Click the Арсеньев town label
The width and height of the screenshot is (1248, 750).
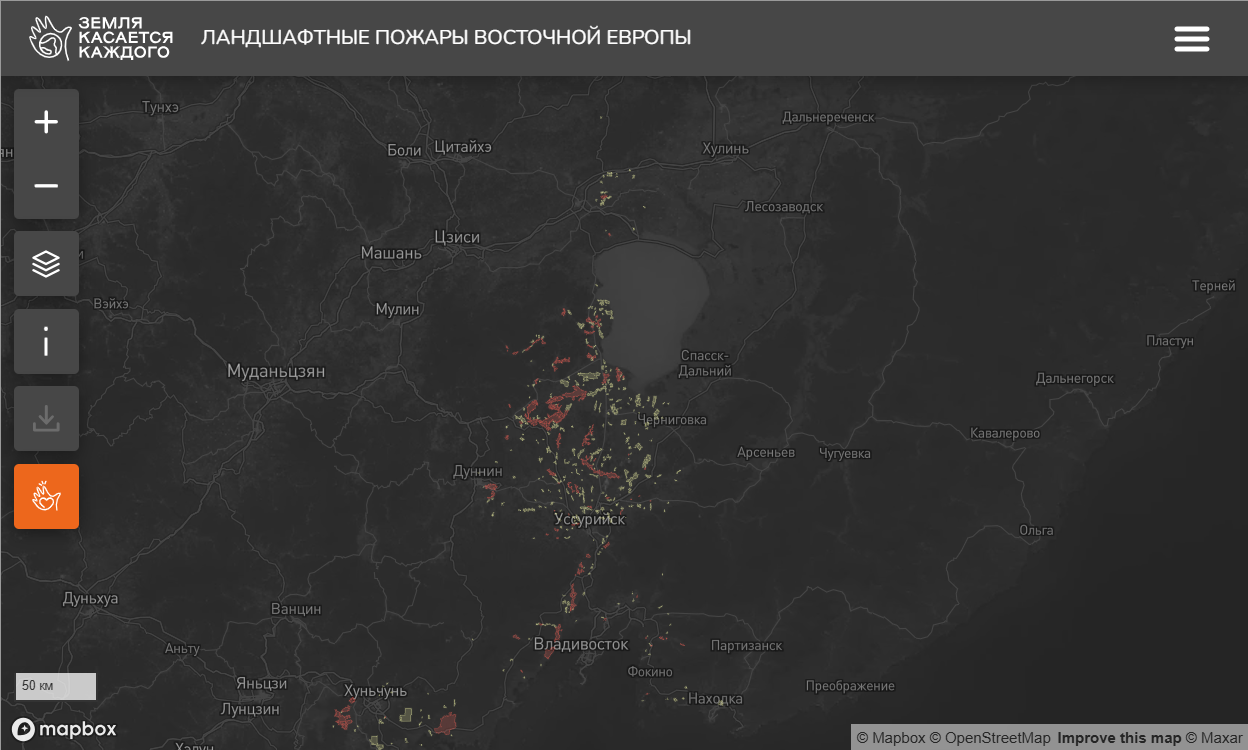[766, 452]
